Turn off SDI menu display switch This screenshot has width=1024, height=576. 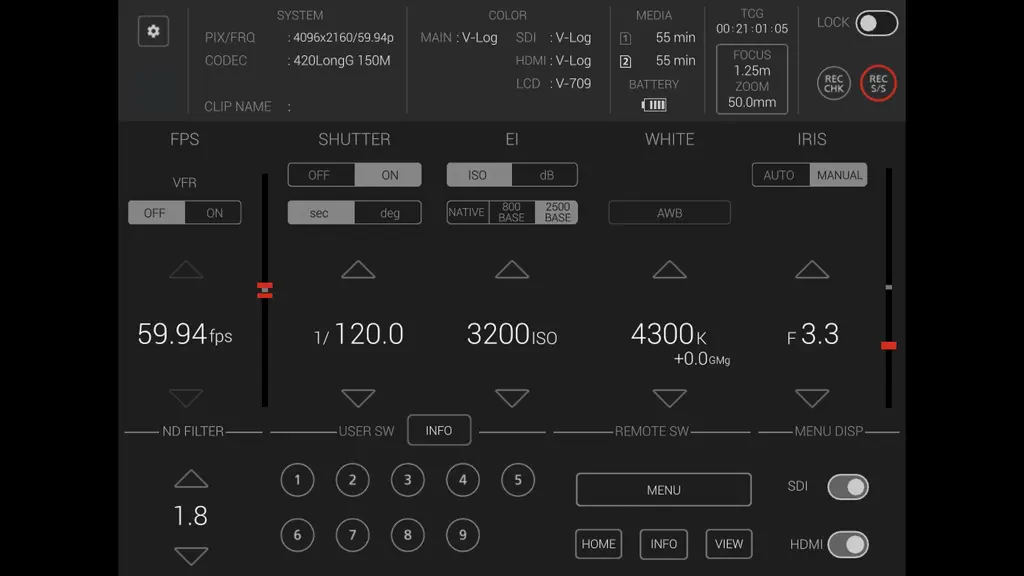point(848,487)
